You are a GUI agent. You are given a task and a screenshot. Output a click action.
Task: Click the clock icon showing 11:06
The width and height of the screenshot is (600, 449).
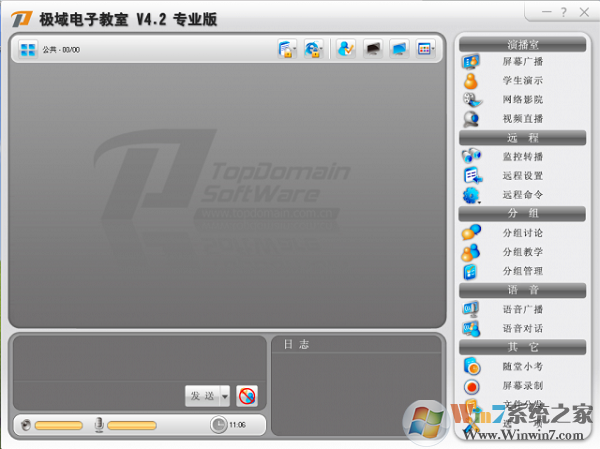(x=219, y=425)
